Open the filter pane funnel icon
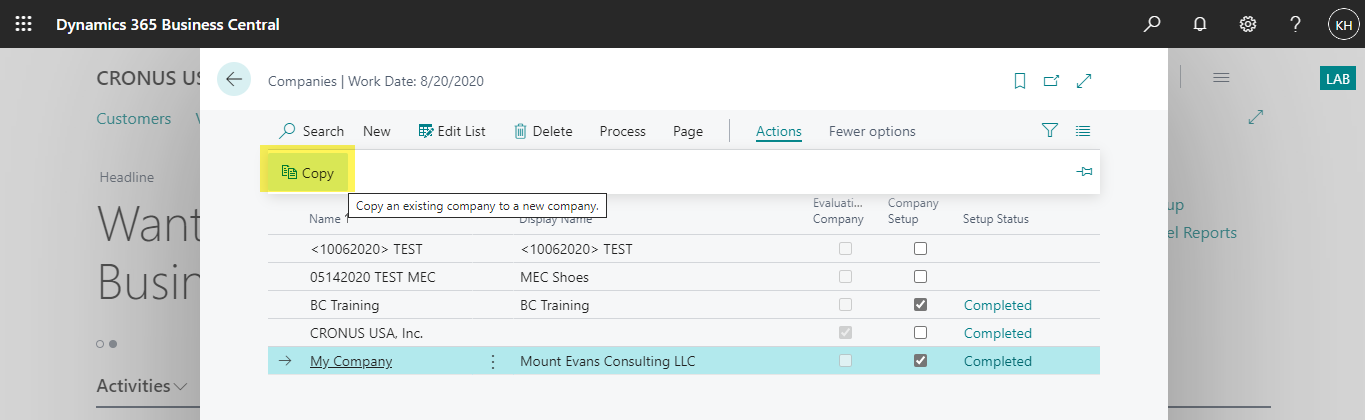1365x420 pixels. tap(1049, 130)
